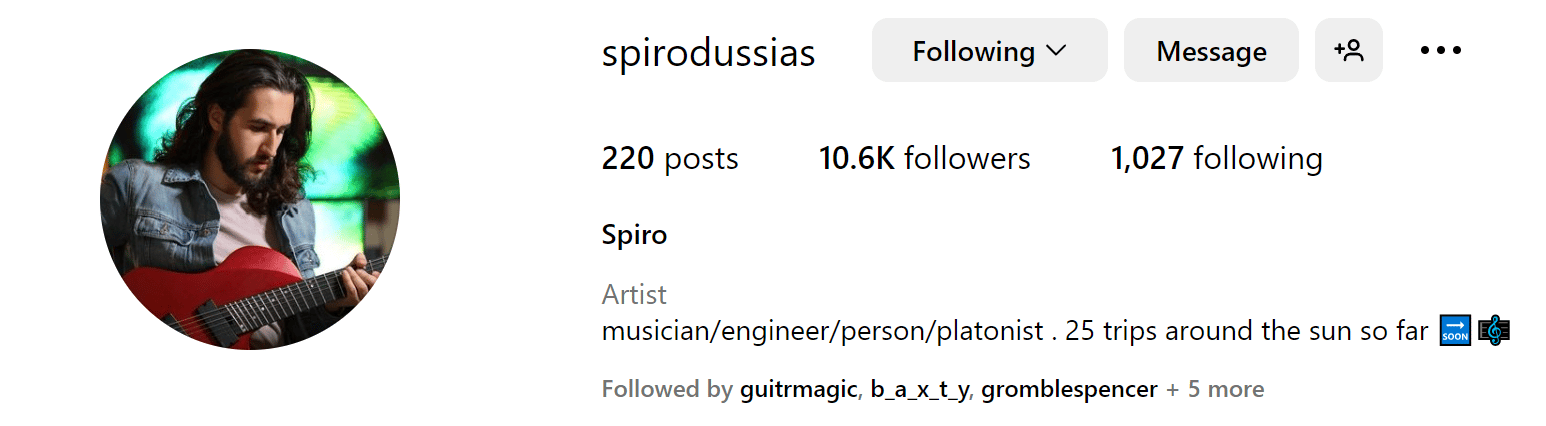Open spirodussias profile picture
Image resolution: width=1546 pixels, height=426 pixels.
[250, 199]
